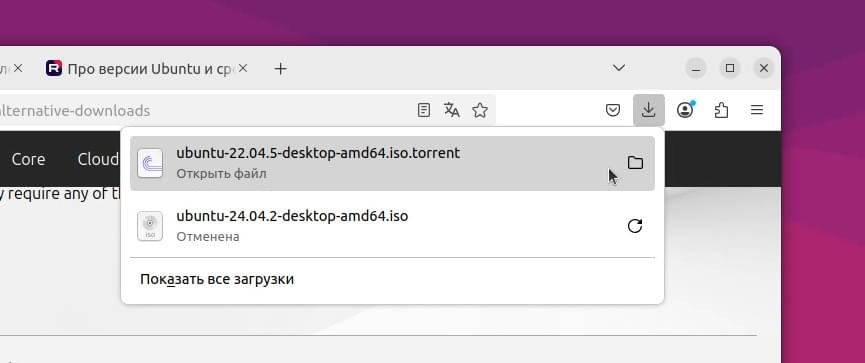Screen dimensions: 865x363
Task: Open the extensions puzzle icon
Action: (x=721, y=110)
